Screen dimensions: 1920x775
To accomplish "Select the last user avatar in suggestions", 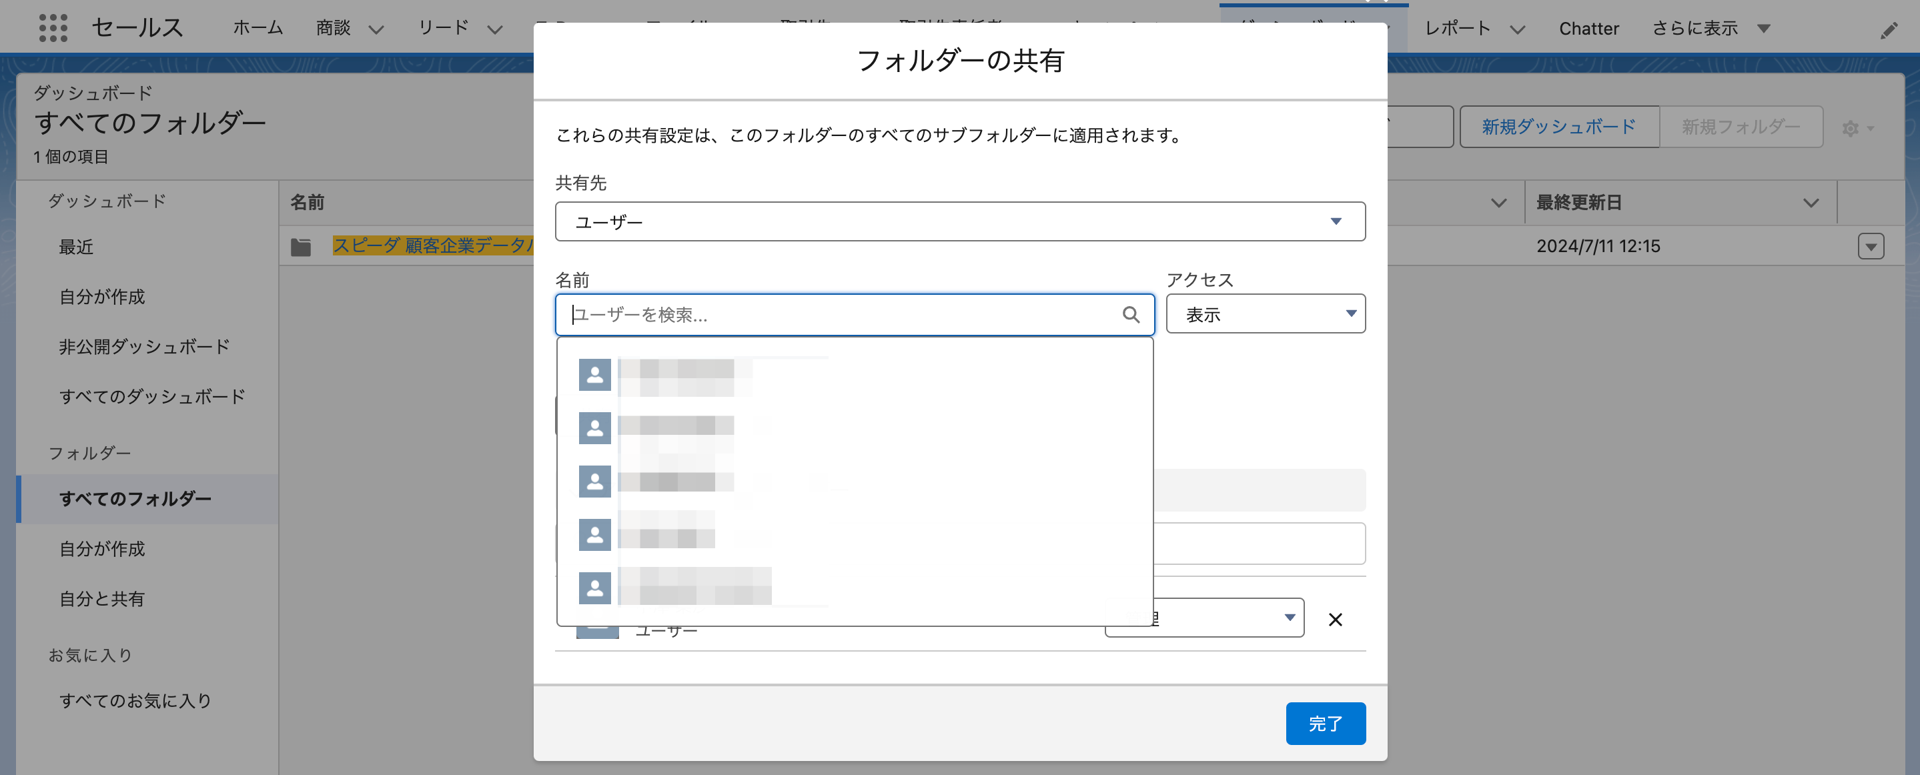I will point(595,588).
